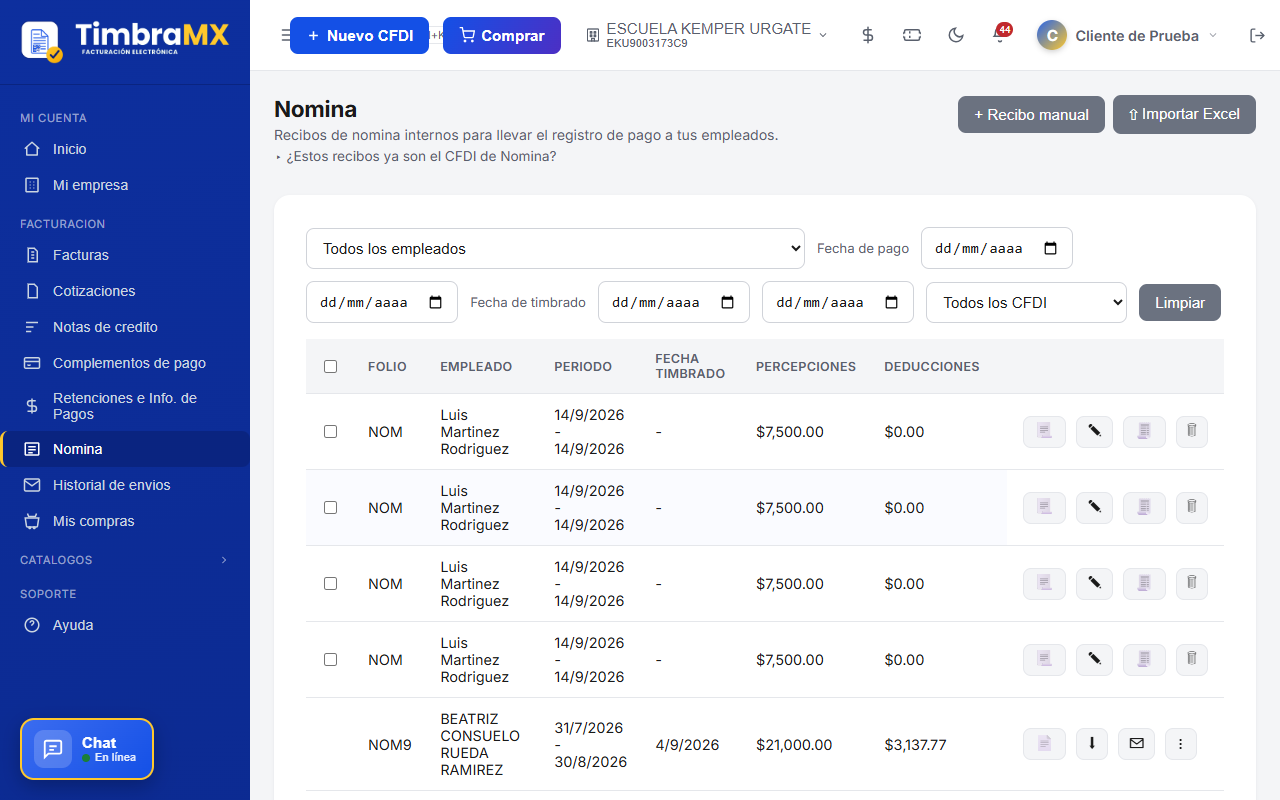The height and width of the screenshot is (800, 1280).
Task: Select Nomina in the sidebar
Action: coord(125,449)
